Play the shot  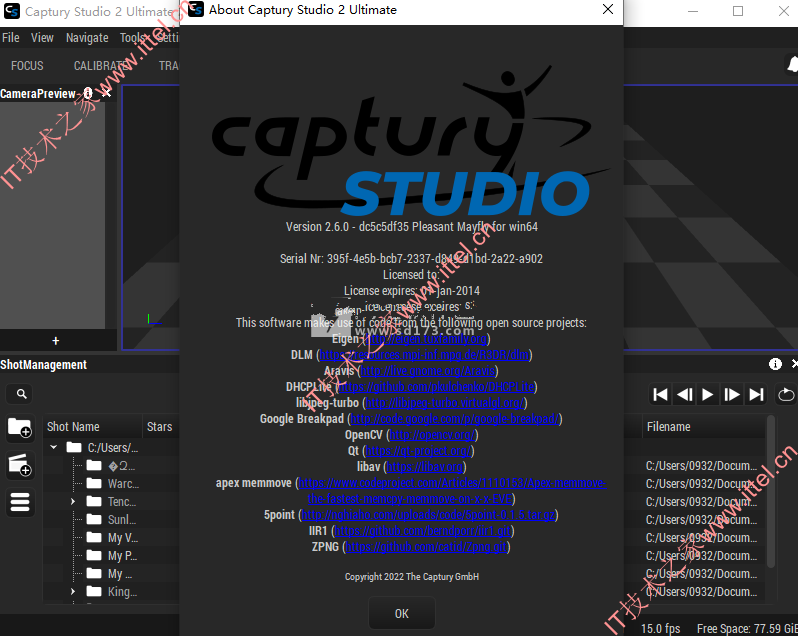tap(707, 394)
